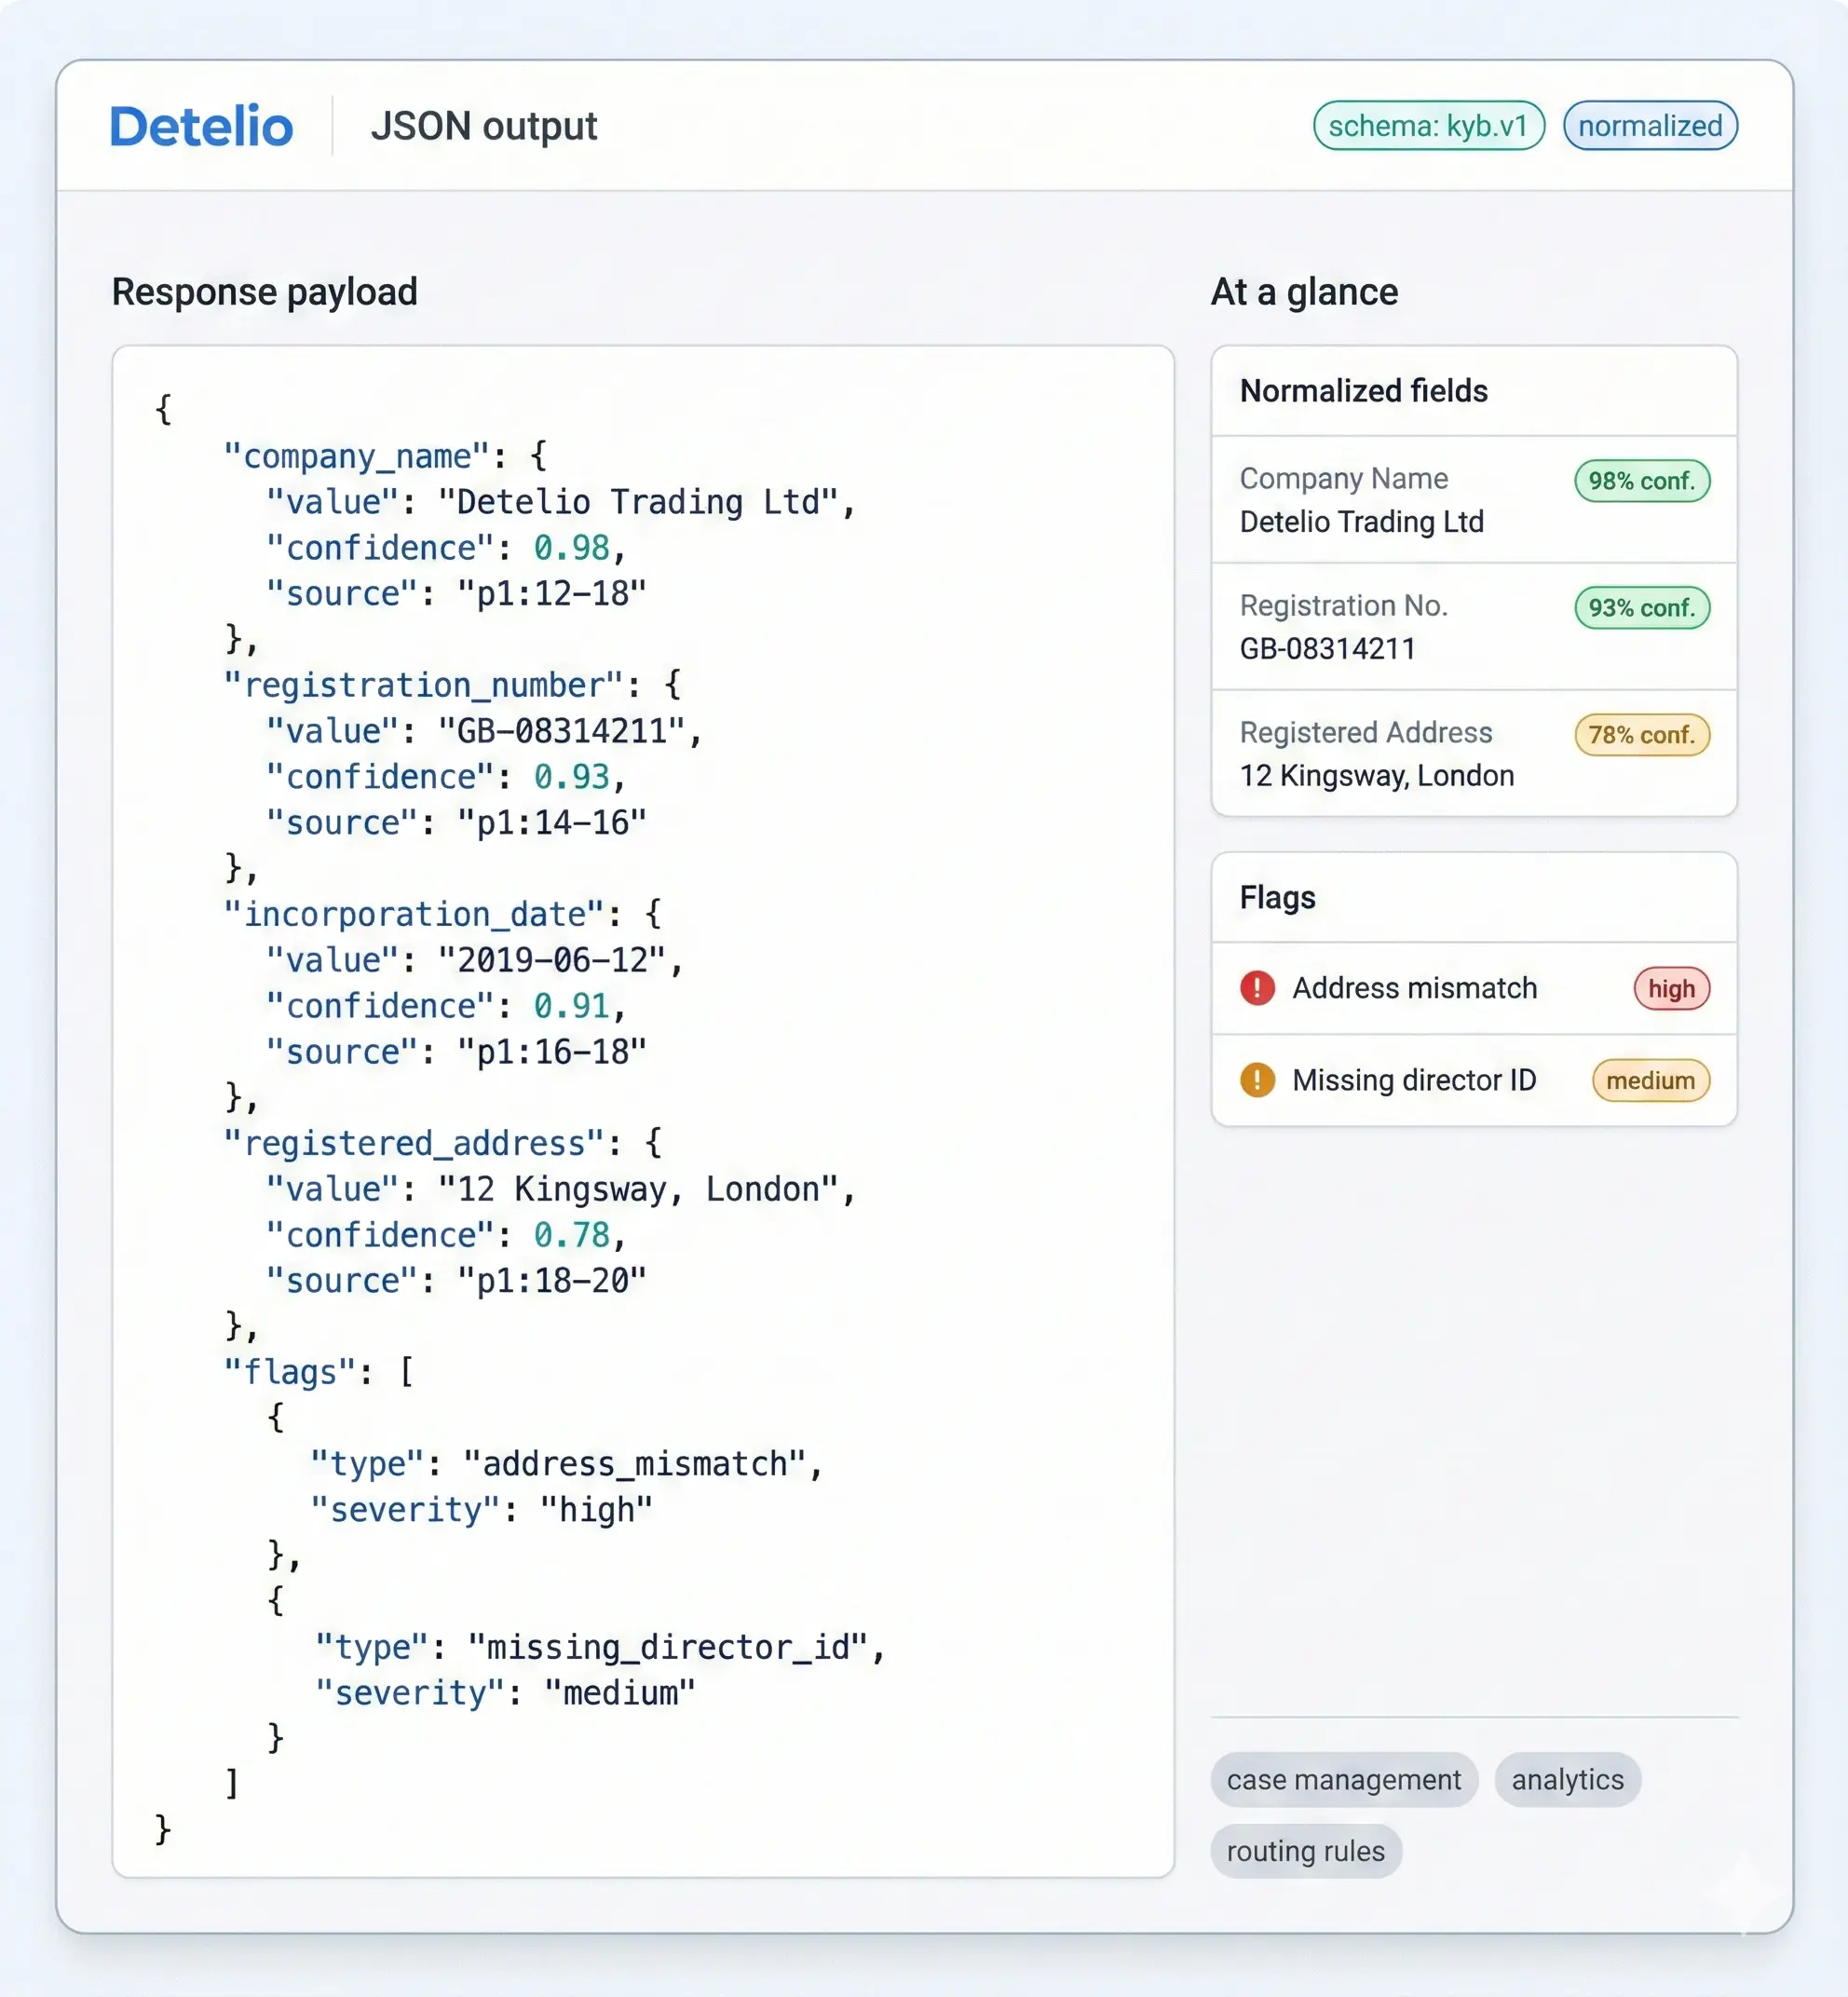Select Detelio Trading Ltd in Normalized fields
The width and height of the screenshot is (1848, 1997).
[1362, 522]
